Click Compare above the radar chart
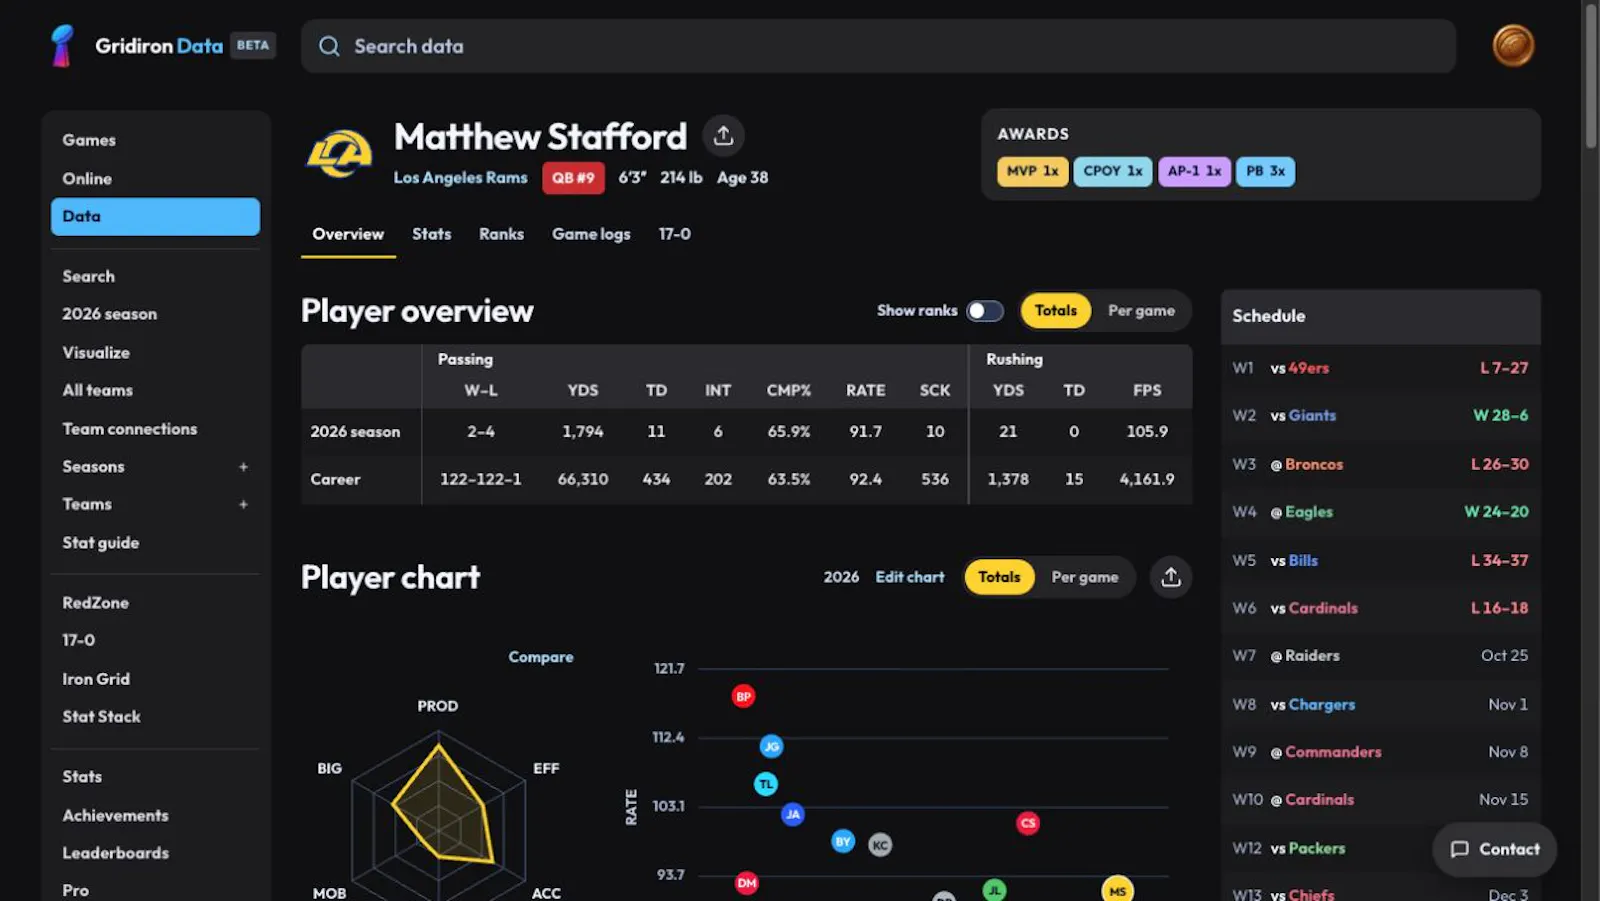Image resolution: width=1600 pixels, height=901 pixels. [x=541, y=657]
